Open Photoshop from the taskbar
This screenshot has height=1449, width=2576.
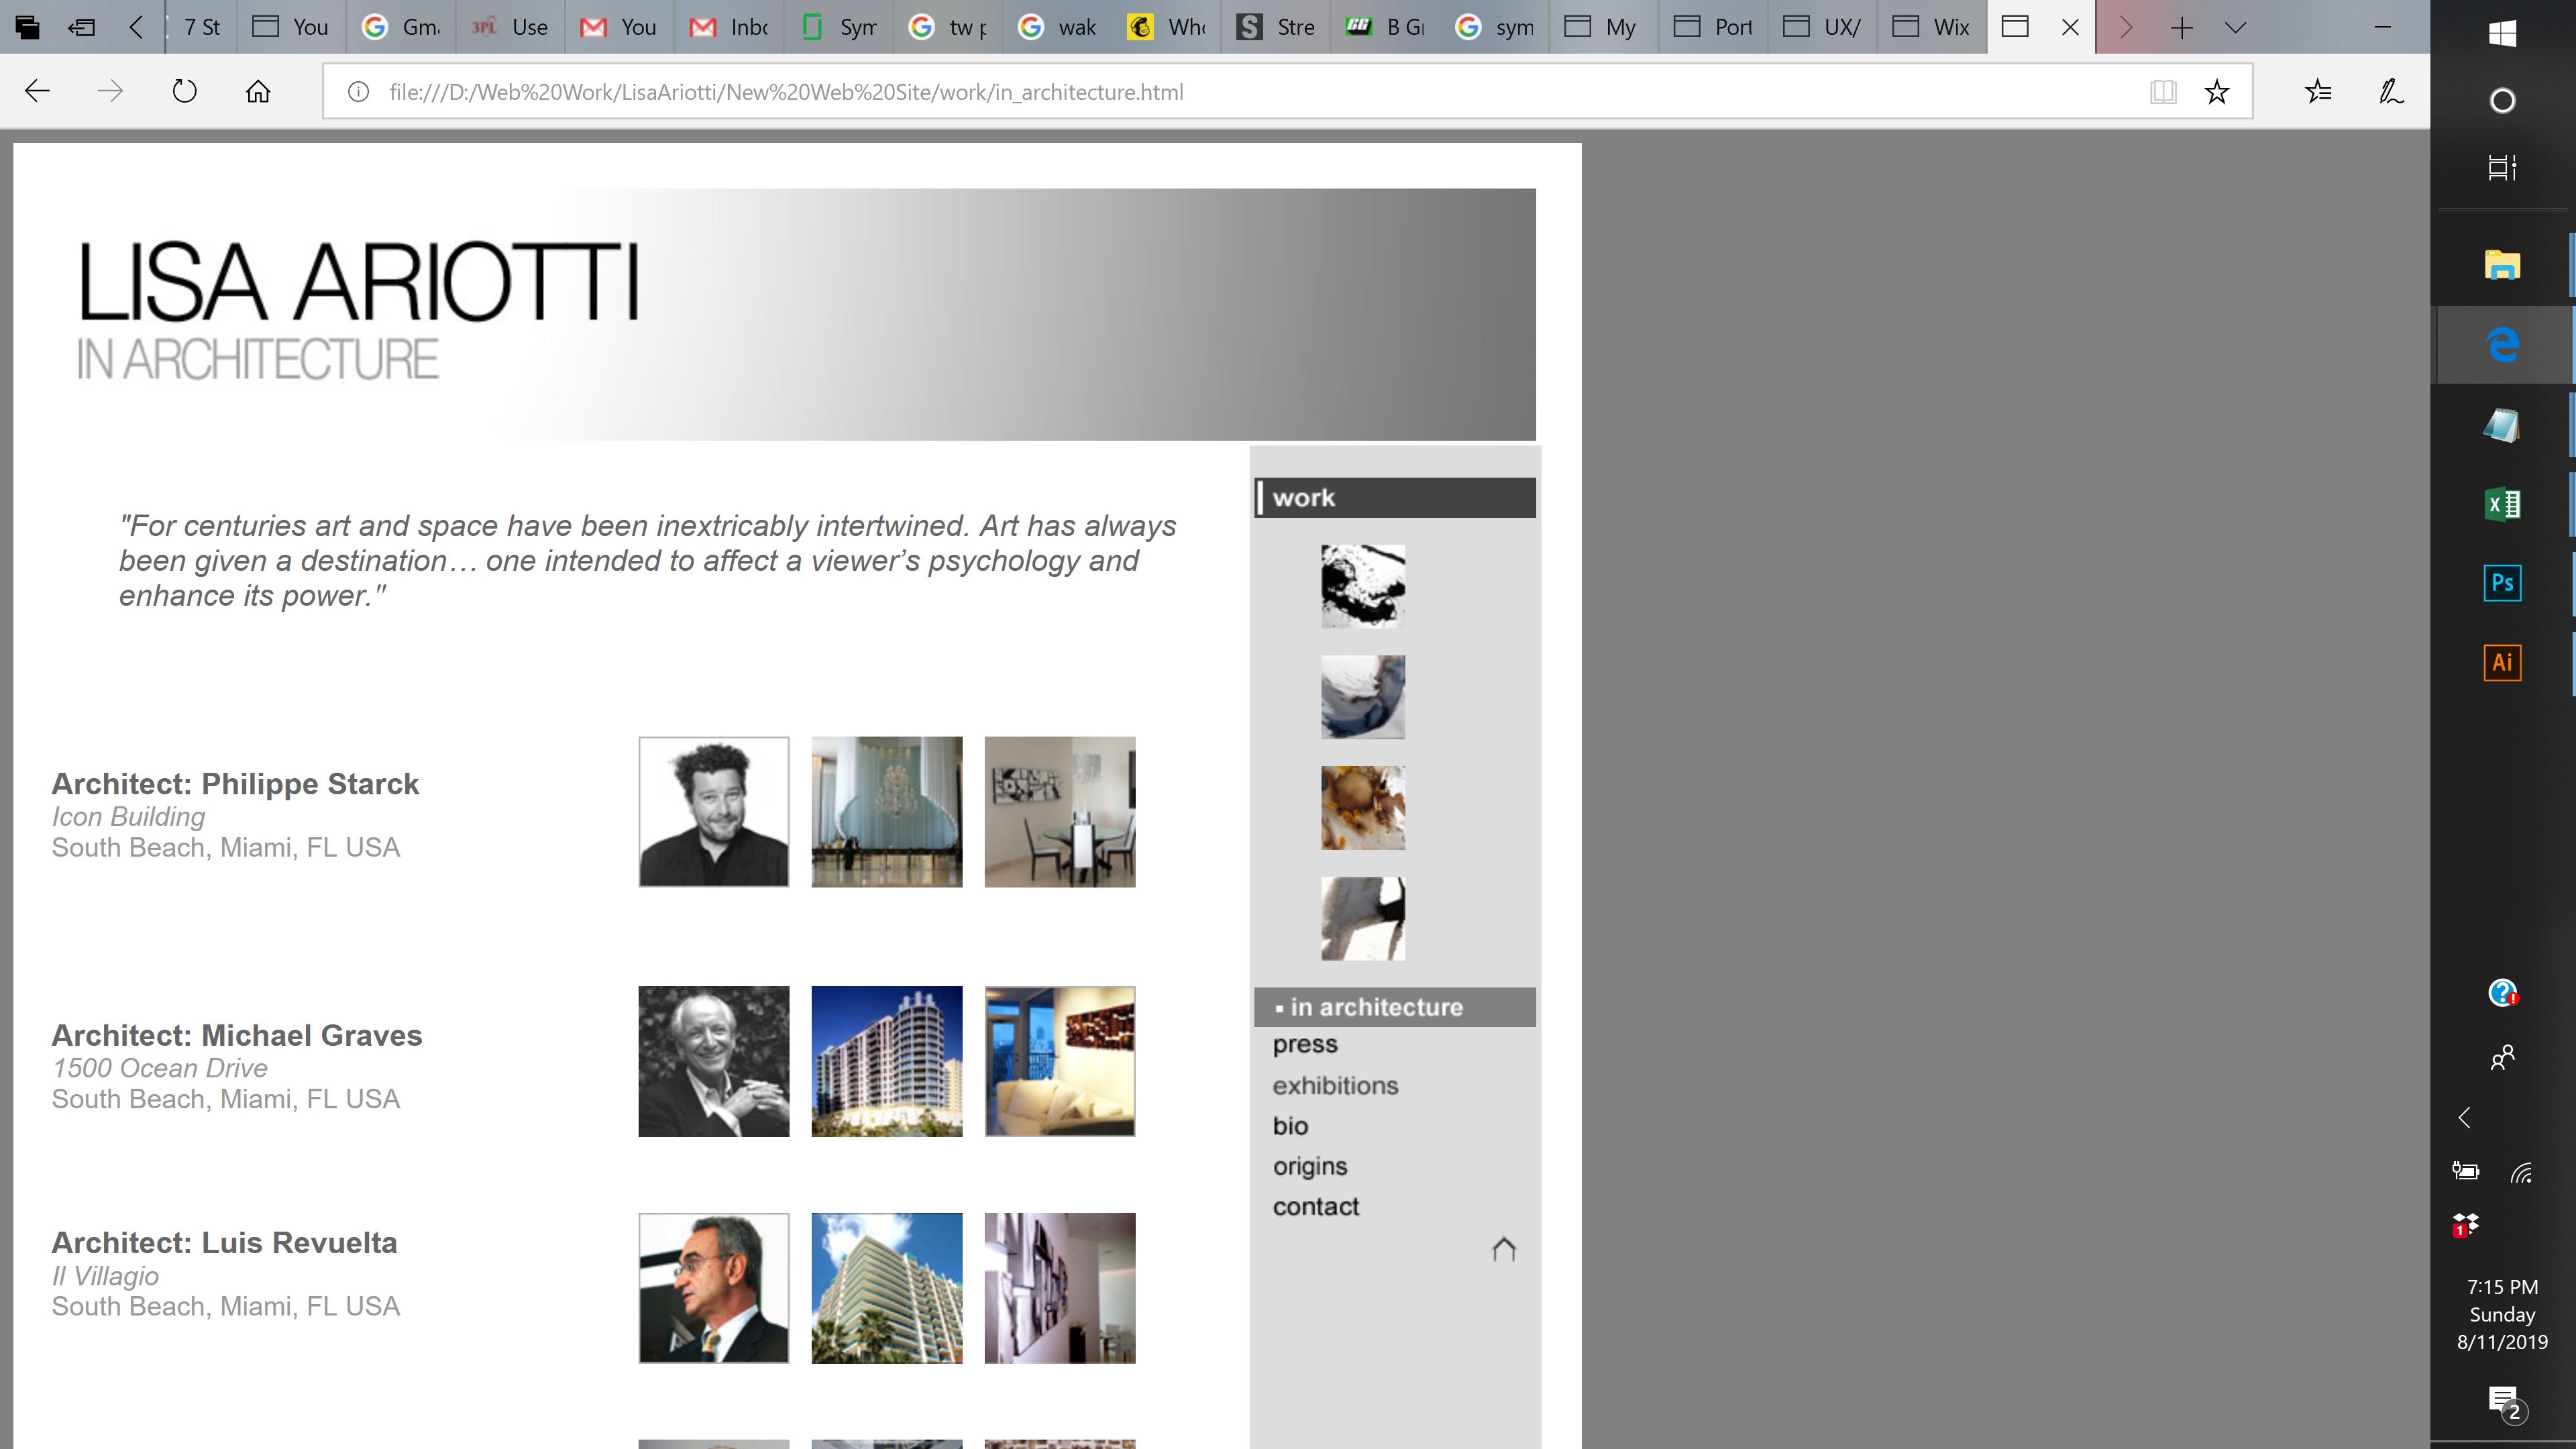pyautogui.click(x=2502, y=583)
